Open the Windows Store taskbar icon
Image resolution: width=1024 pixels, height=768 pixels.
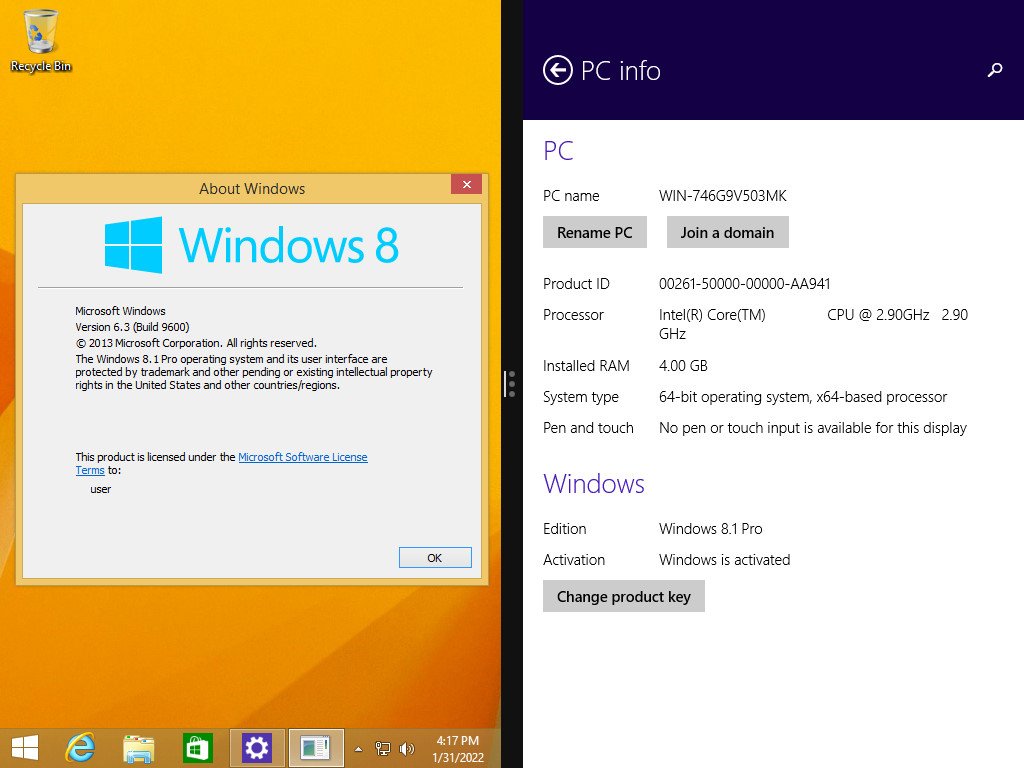coord(197,748)
